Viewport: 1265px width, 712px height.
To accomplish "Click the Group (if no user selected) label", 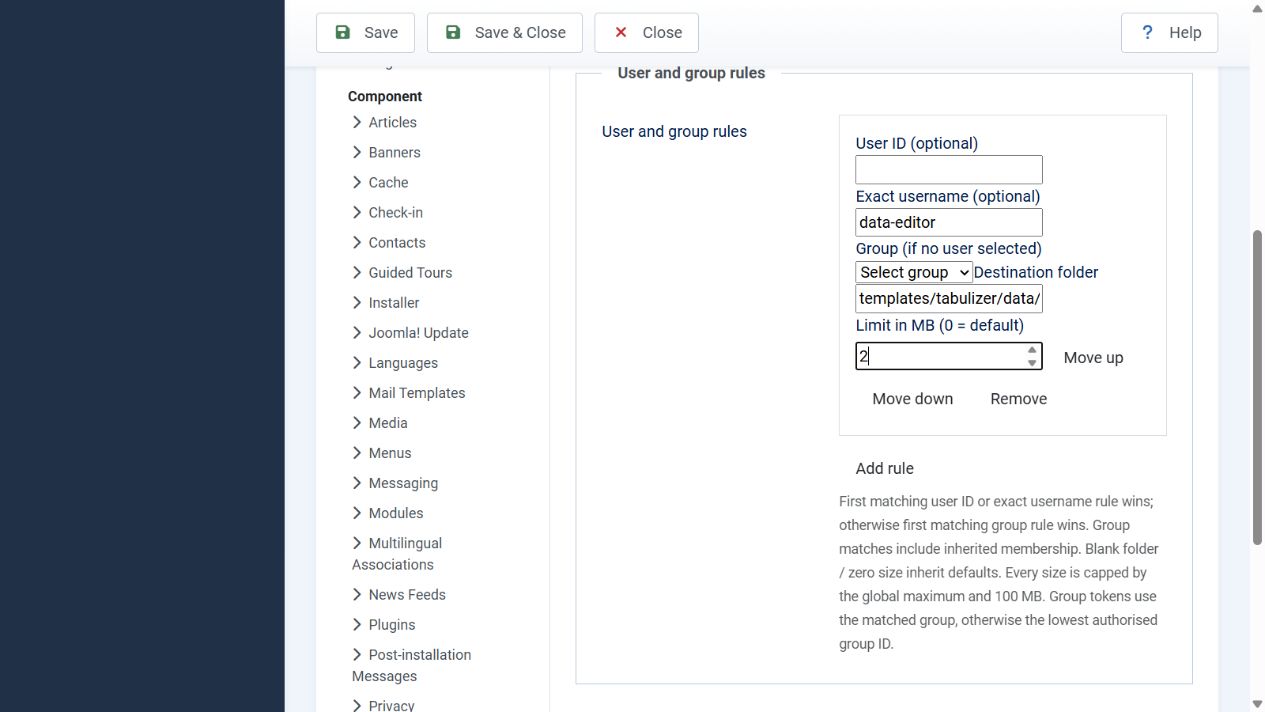I will click(x=949, y=248).
